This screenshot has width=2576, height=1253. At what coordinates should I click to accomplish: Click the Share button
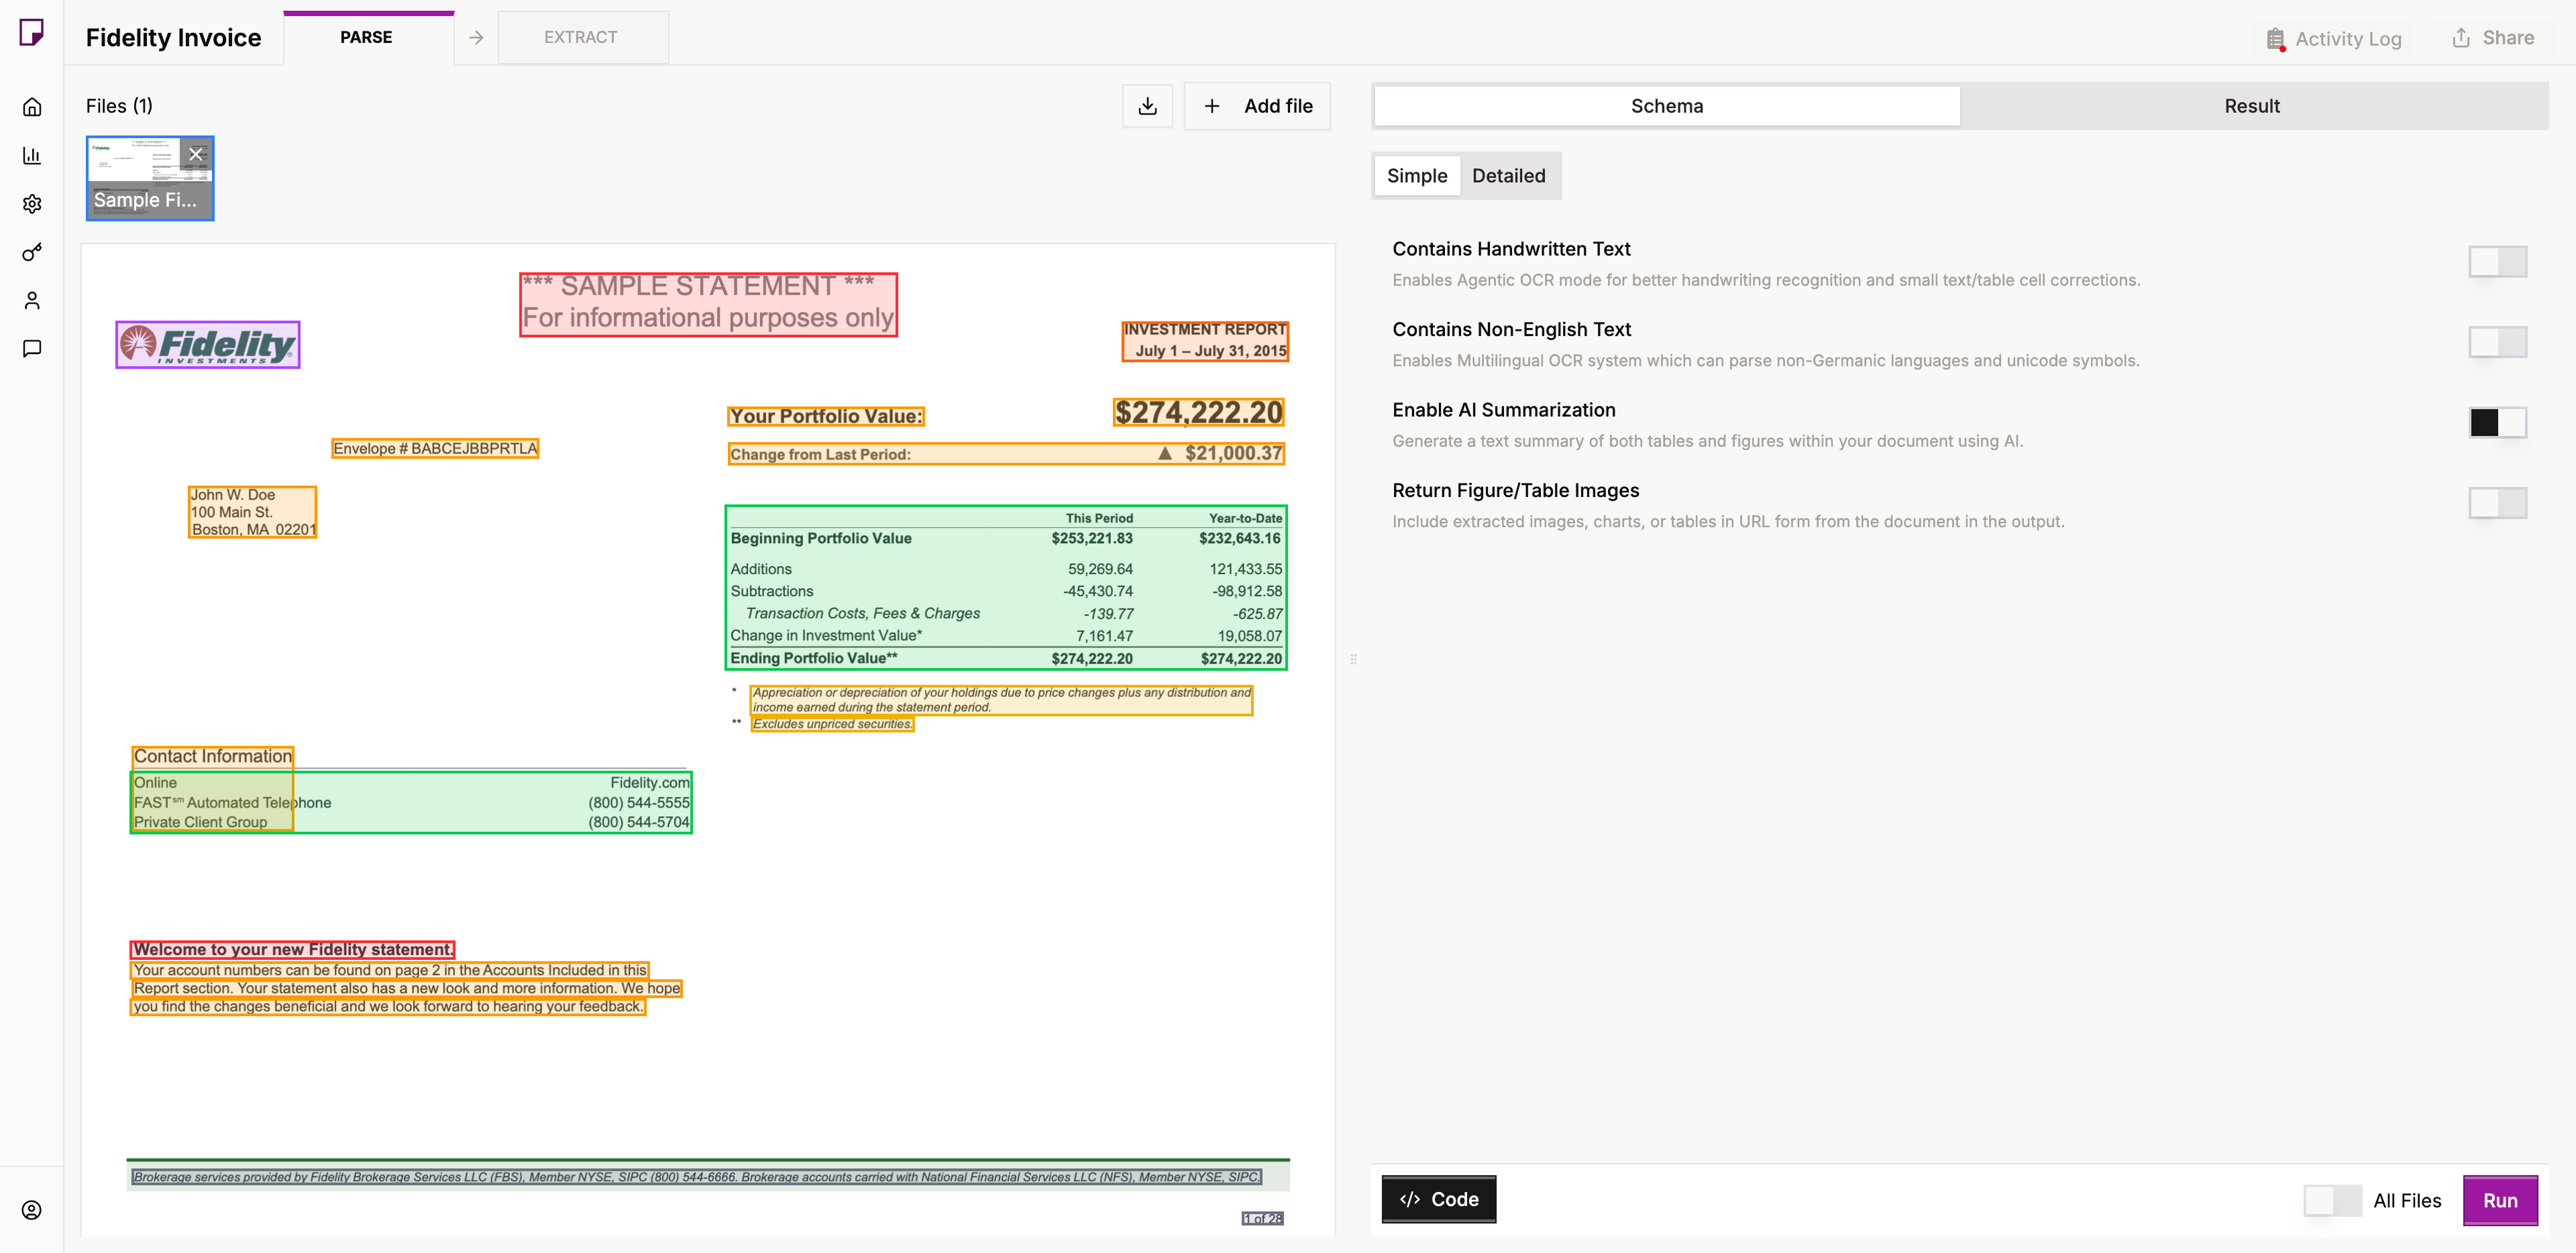pyautogui.click(x=2492, y=37)
